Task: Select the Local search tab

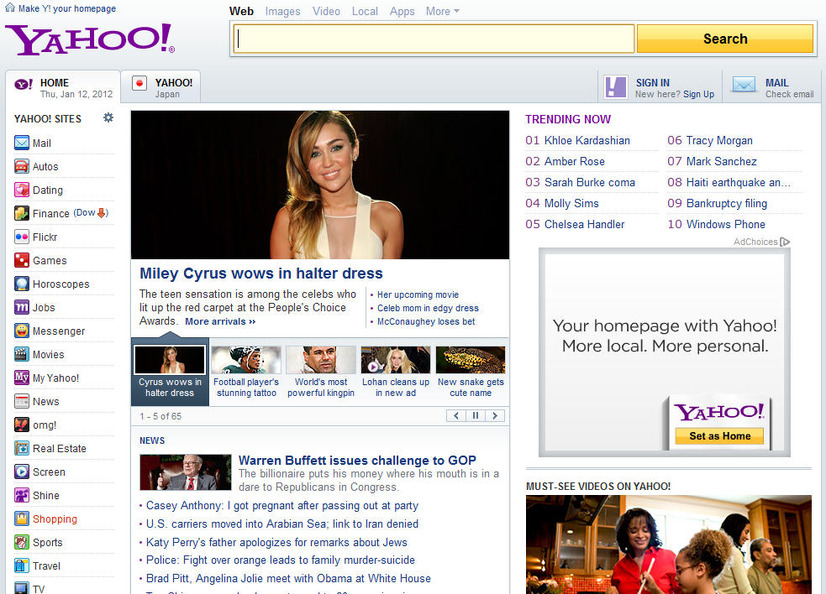Action: (365, 11)
